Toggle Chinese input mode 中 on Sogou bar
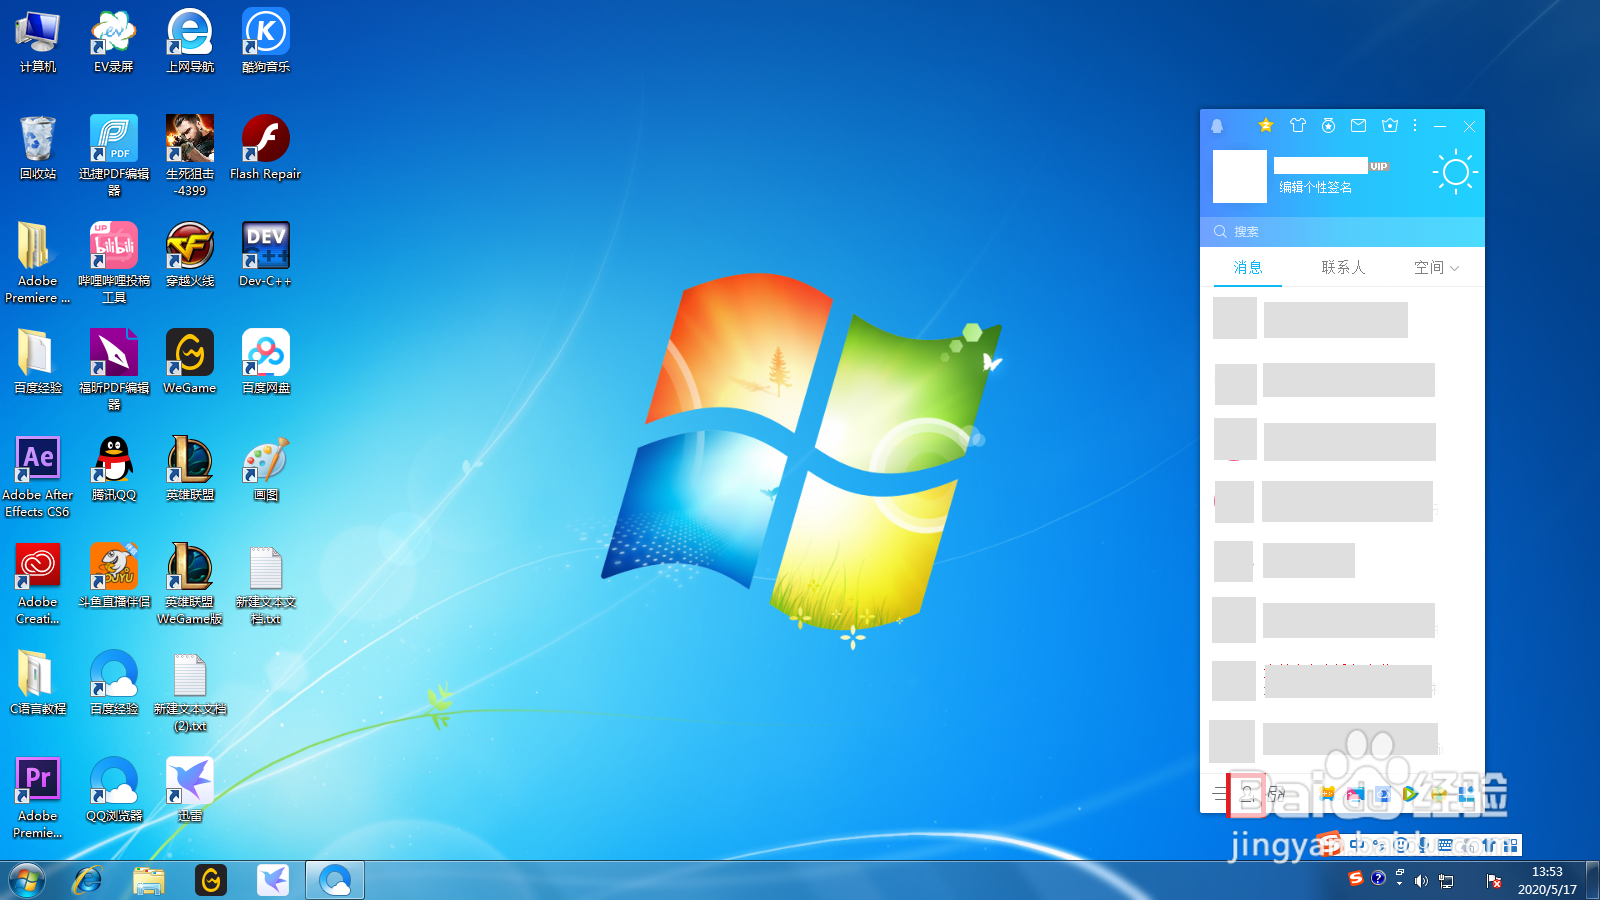This screenshot has height=900, width=1600. click(x=1356, y=845)
